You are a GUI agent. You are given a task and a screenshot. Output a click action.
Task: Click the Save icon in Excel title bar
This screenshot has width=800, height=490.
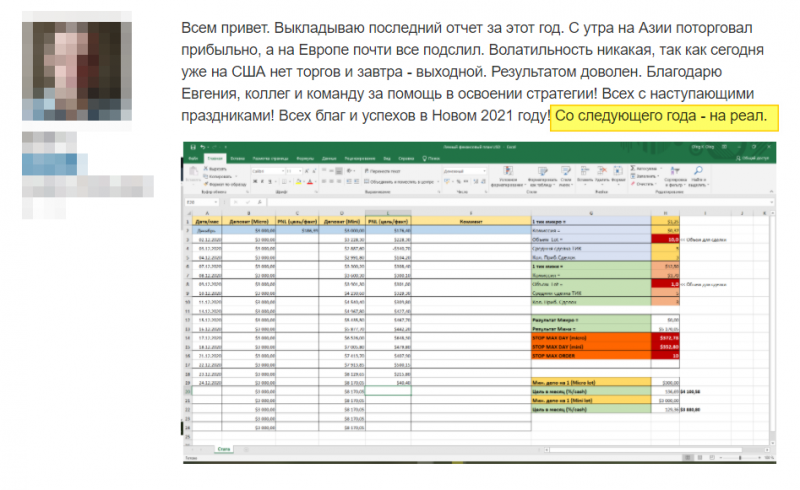point(193,147)
